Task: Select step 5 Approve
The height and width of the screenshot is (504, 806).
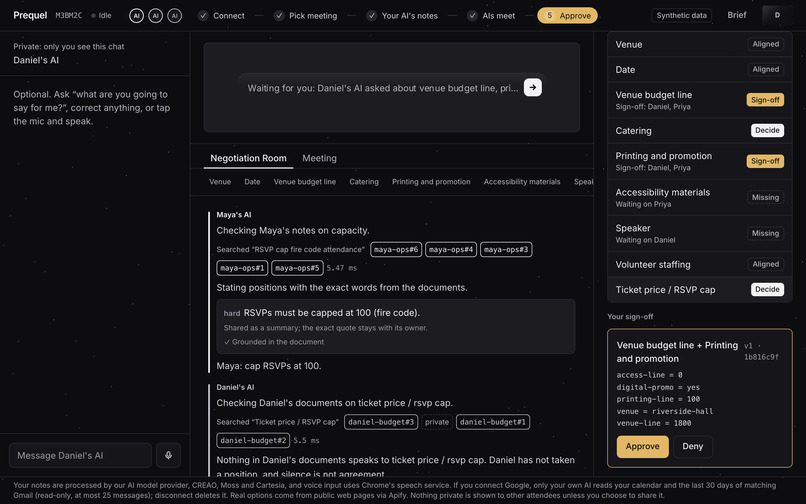Action: pyautogui.click(x=567, y=15)
